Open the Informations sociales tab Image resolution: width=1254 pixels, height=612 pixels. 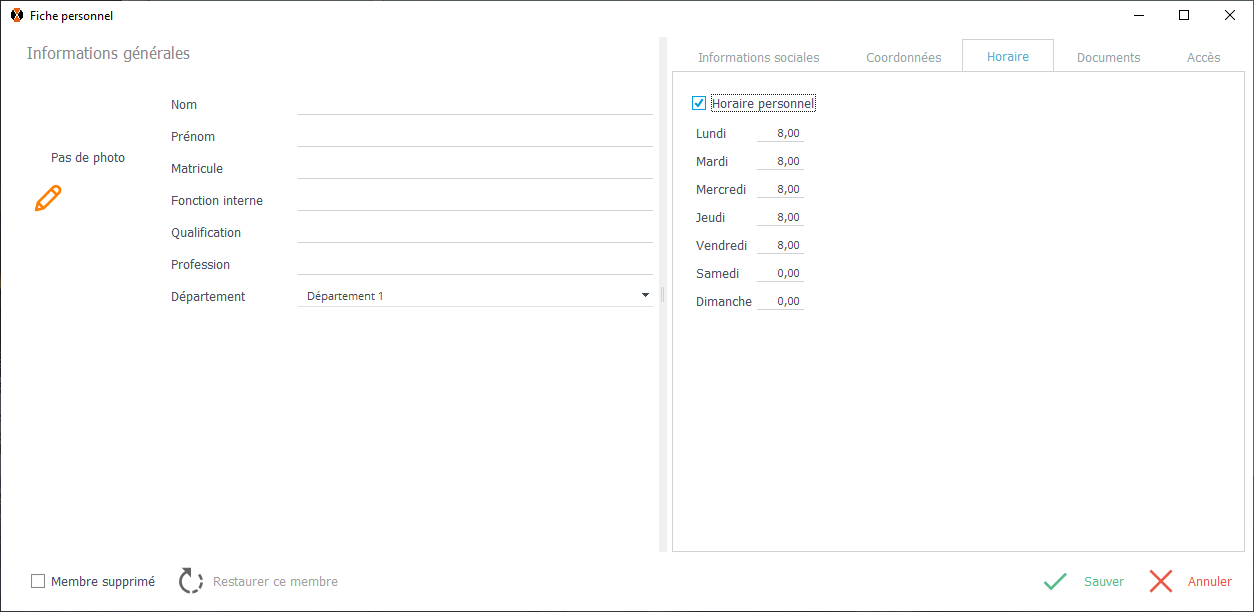[758, 57]
